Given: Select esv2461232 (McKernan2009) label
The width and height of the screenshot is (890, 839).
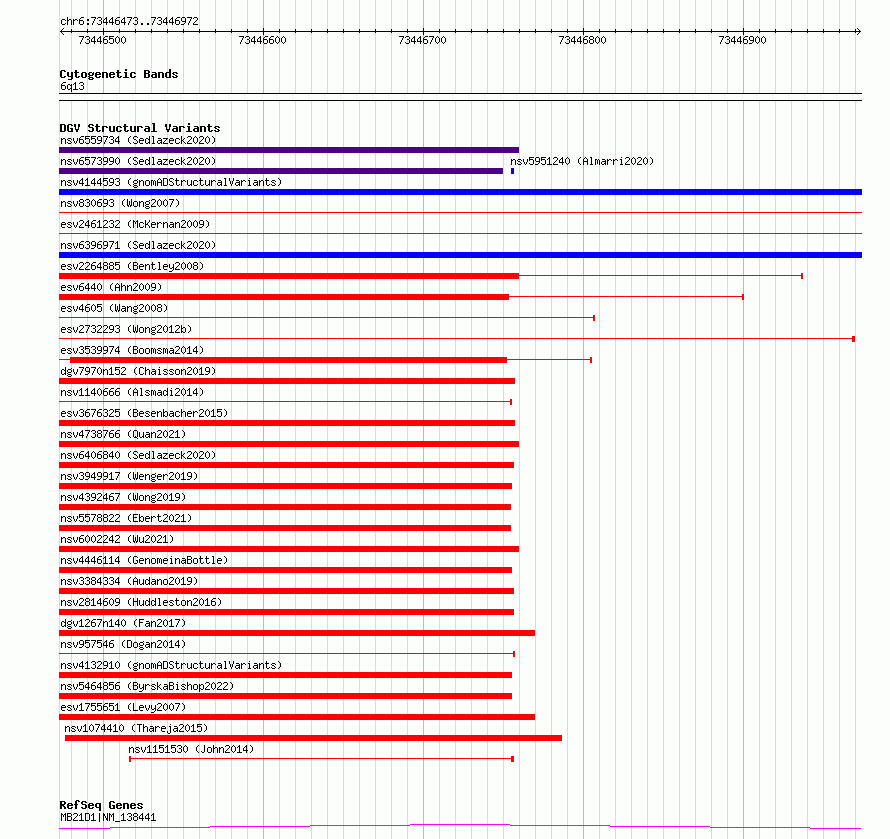Looking at the screenshot, I should pyautogui.click(x=135, y=224).
